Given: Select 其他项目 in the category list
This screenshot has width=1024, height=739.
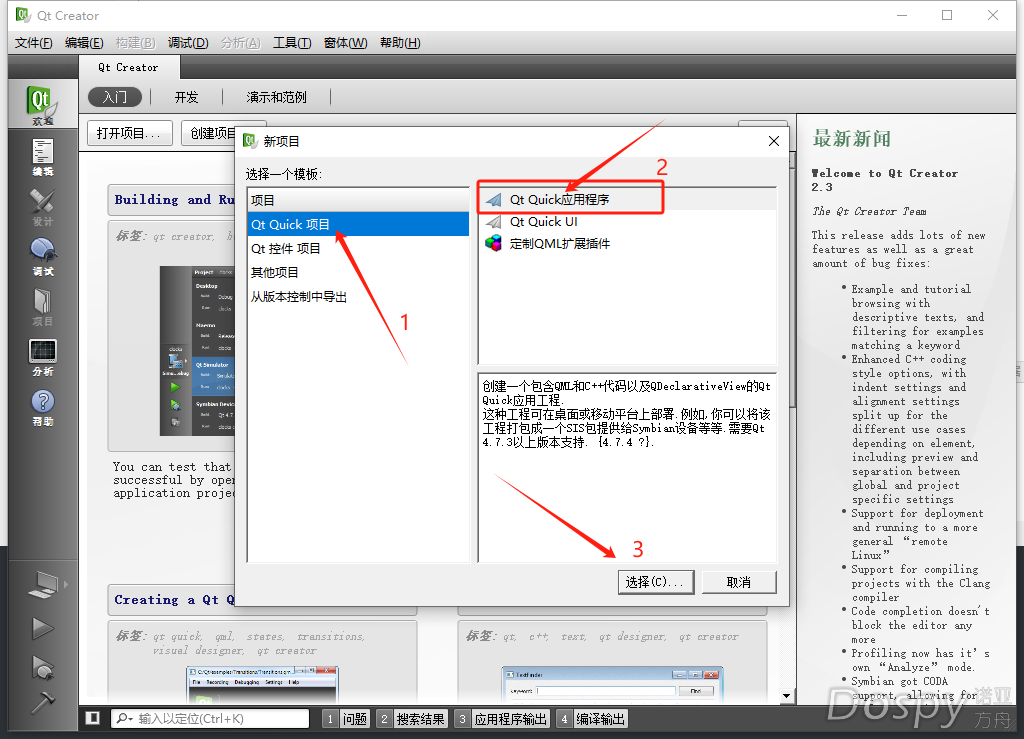Looking at the screenshot, I should coord(358,273).
